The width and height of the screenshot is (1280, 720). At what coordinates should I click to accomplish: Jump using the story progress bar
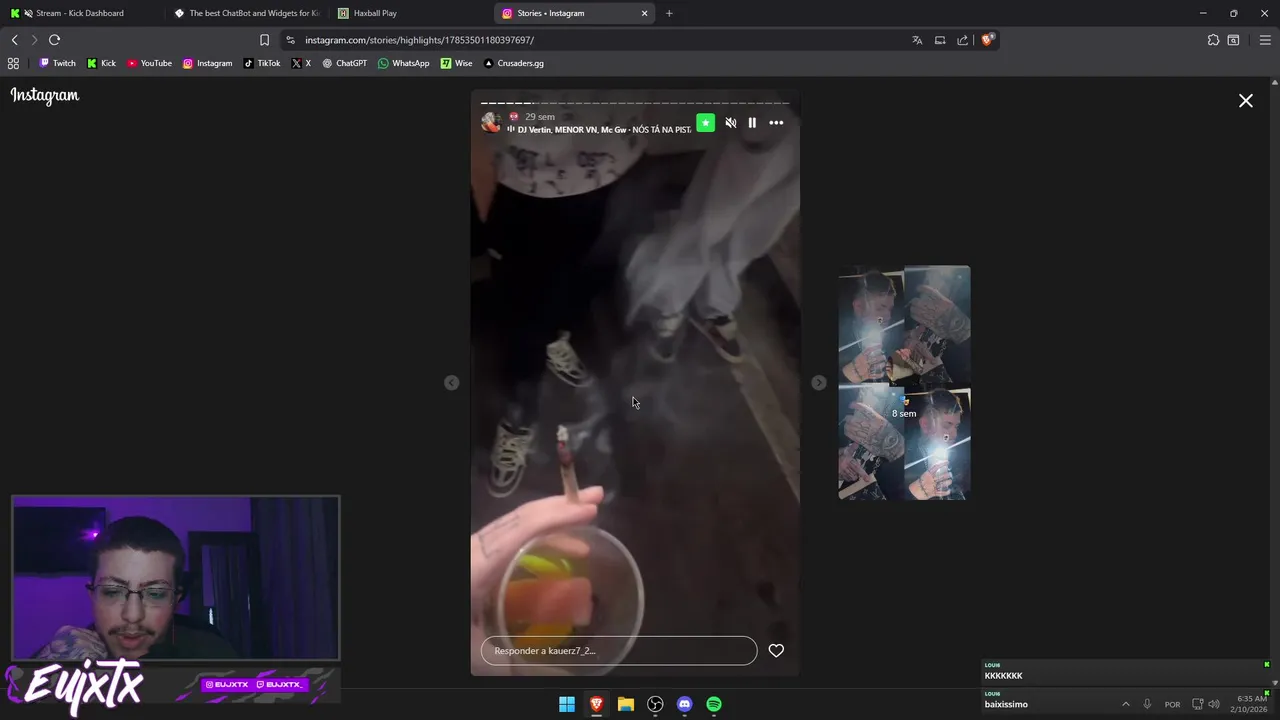pyautogui.click(x=635, y=103)
